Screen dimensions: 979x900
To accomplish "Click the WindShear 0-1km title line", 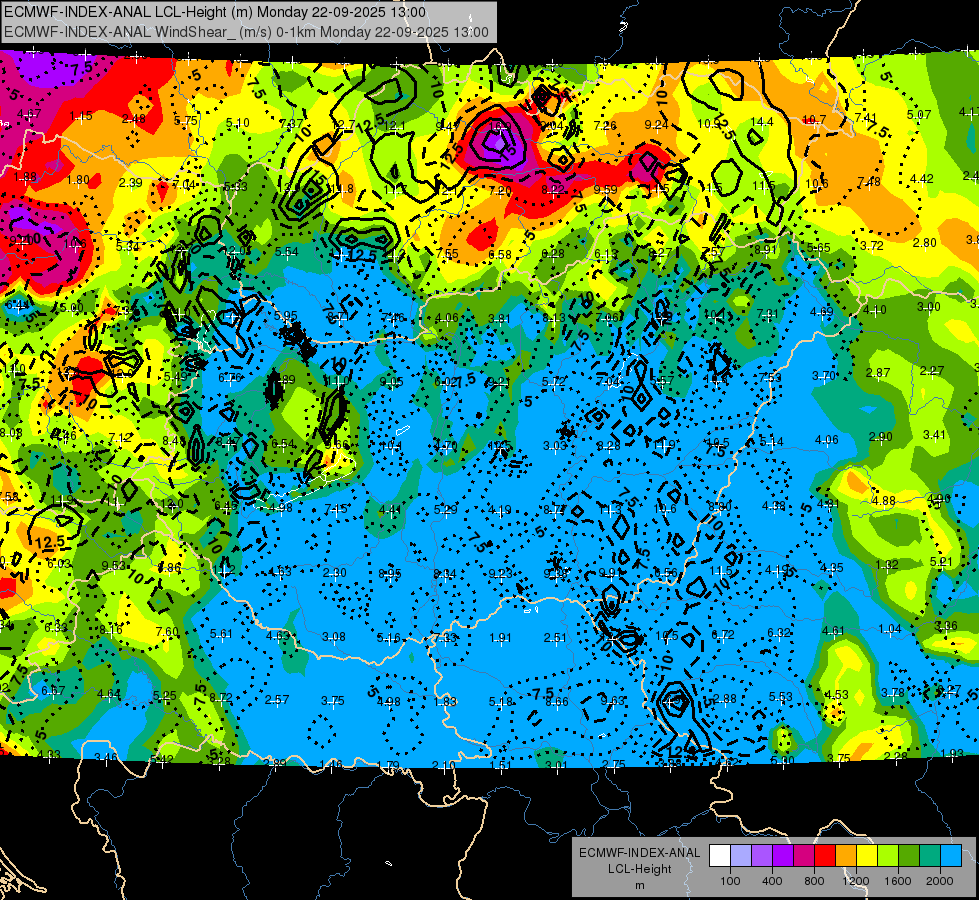I will coord(247,32).
